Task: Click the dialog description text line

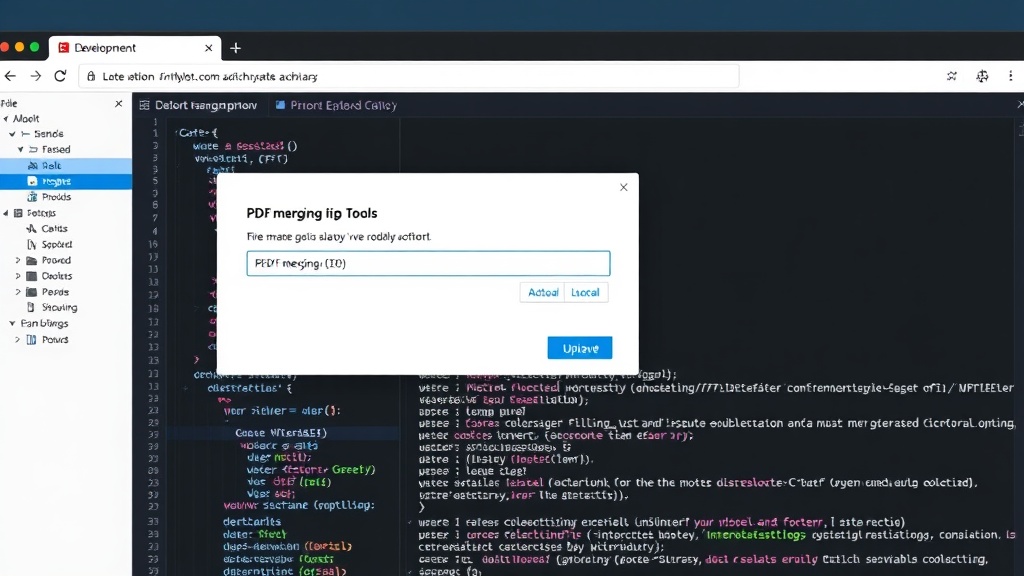Action: pyautogui.click(x=338, y=236)
